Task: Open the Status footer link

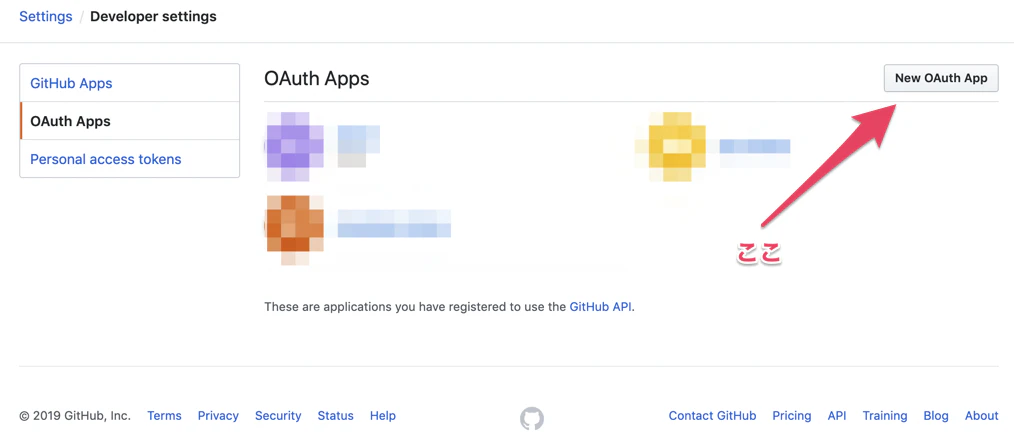Action: coord(336,416)
